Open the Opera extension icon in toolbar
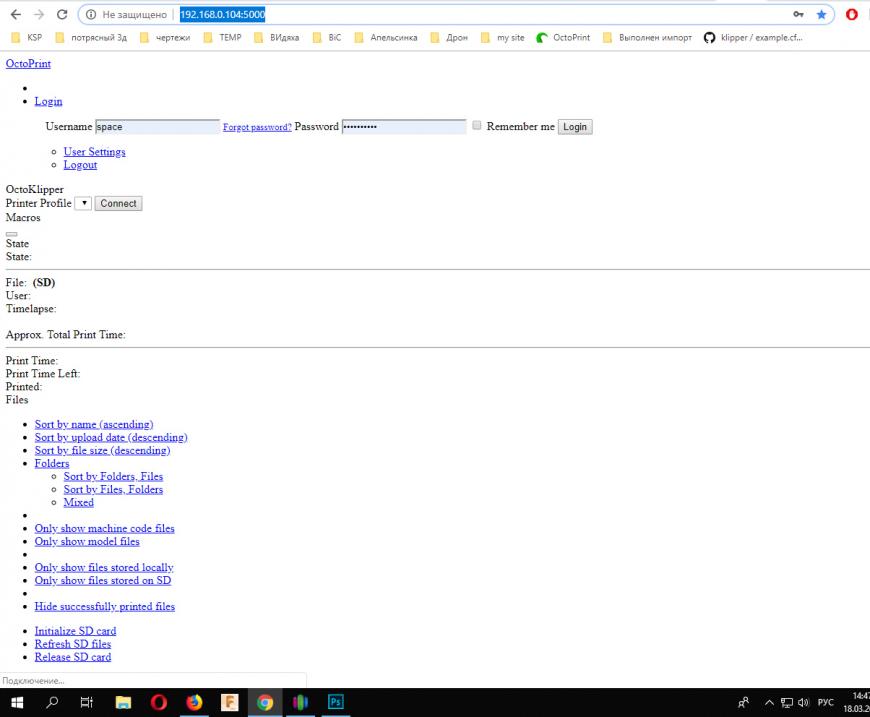Image resolution: width=870 pixels, height=717 pixels. point(851,14)
